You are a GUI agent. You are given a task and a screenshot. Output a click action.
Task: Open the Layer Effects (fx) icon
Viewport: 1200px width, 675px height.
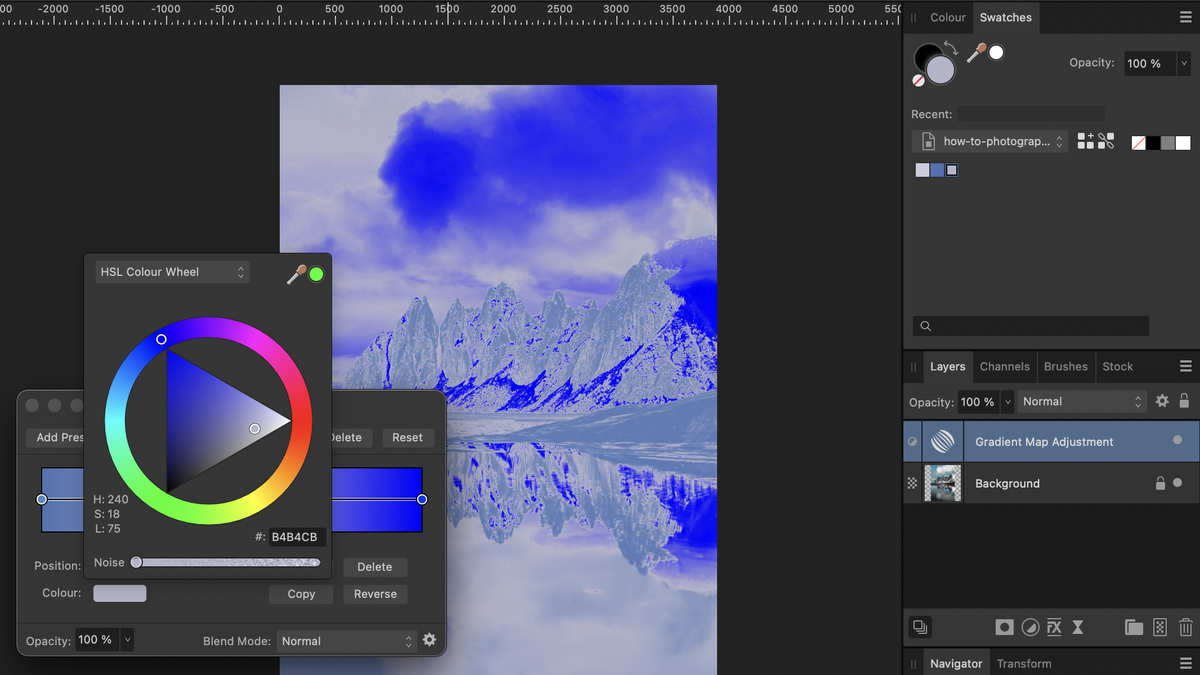[x=1054, y=627]
